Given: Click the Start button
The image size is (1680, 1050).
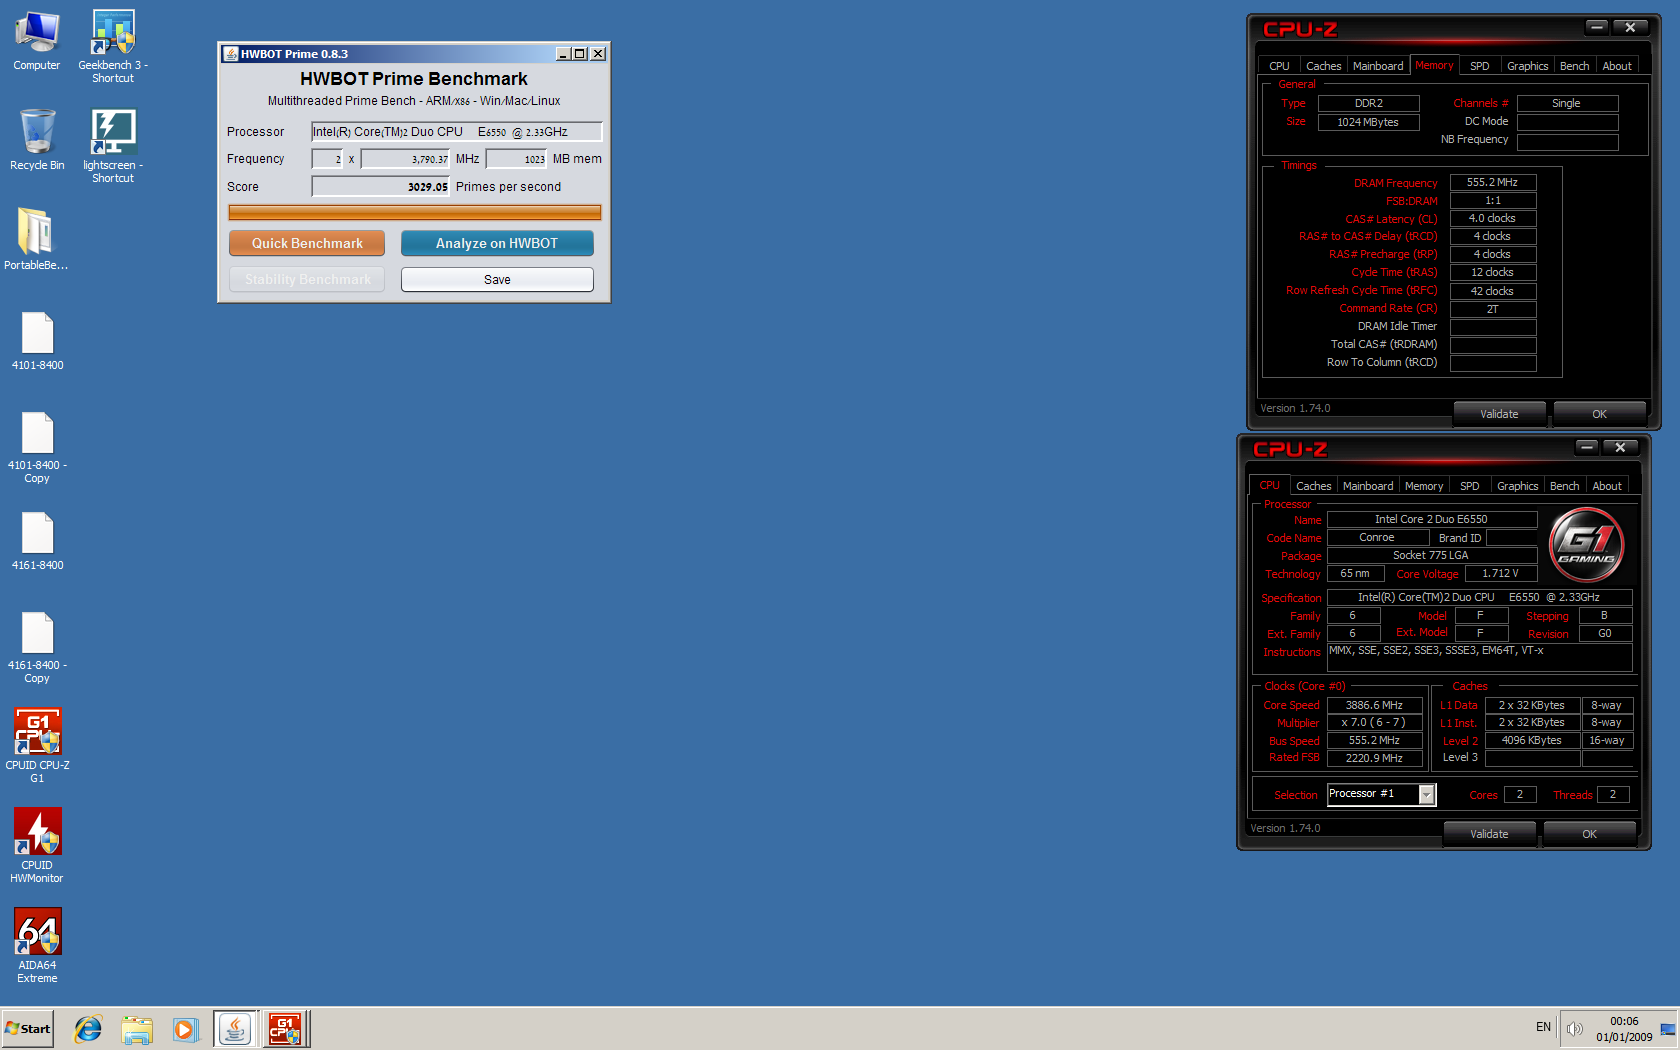Looking at the screenshot, I should (28, 1029).
